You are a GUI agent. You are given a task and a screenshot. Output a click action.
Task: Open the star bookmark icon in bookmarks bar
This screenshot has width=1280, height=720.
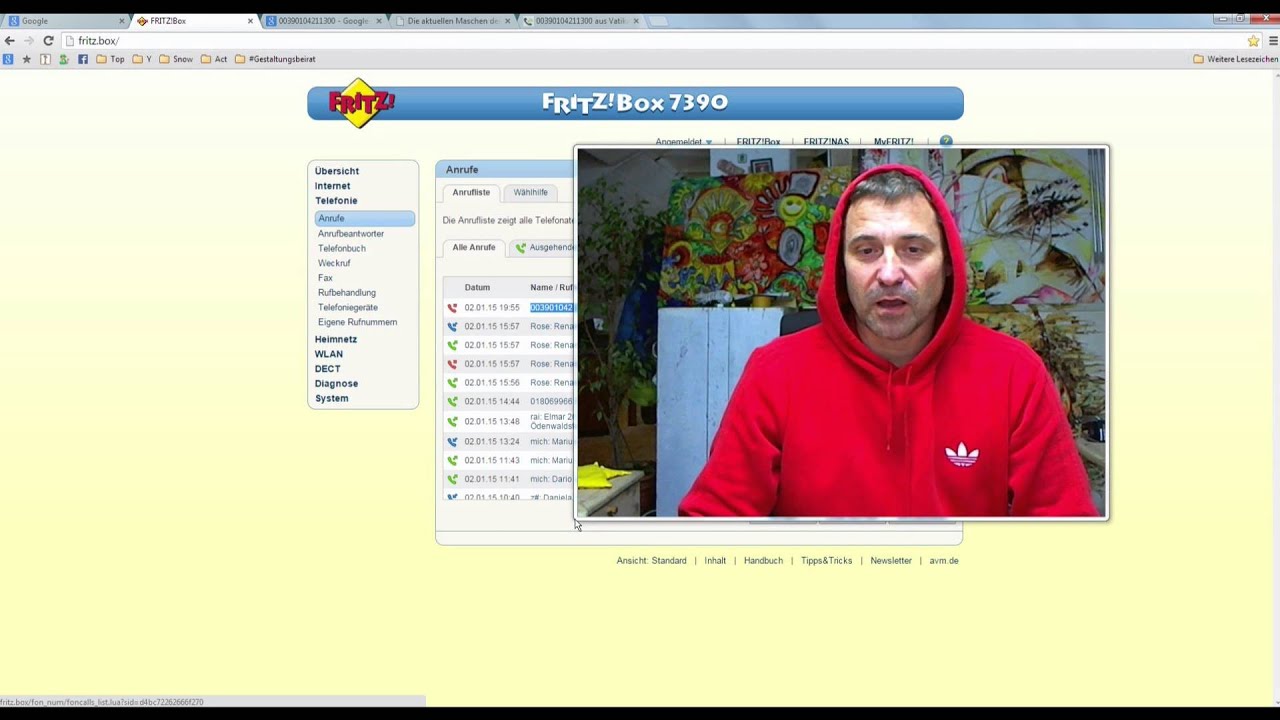(x=27, y=59)
